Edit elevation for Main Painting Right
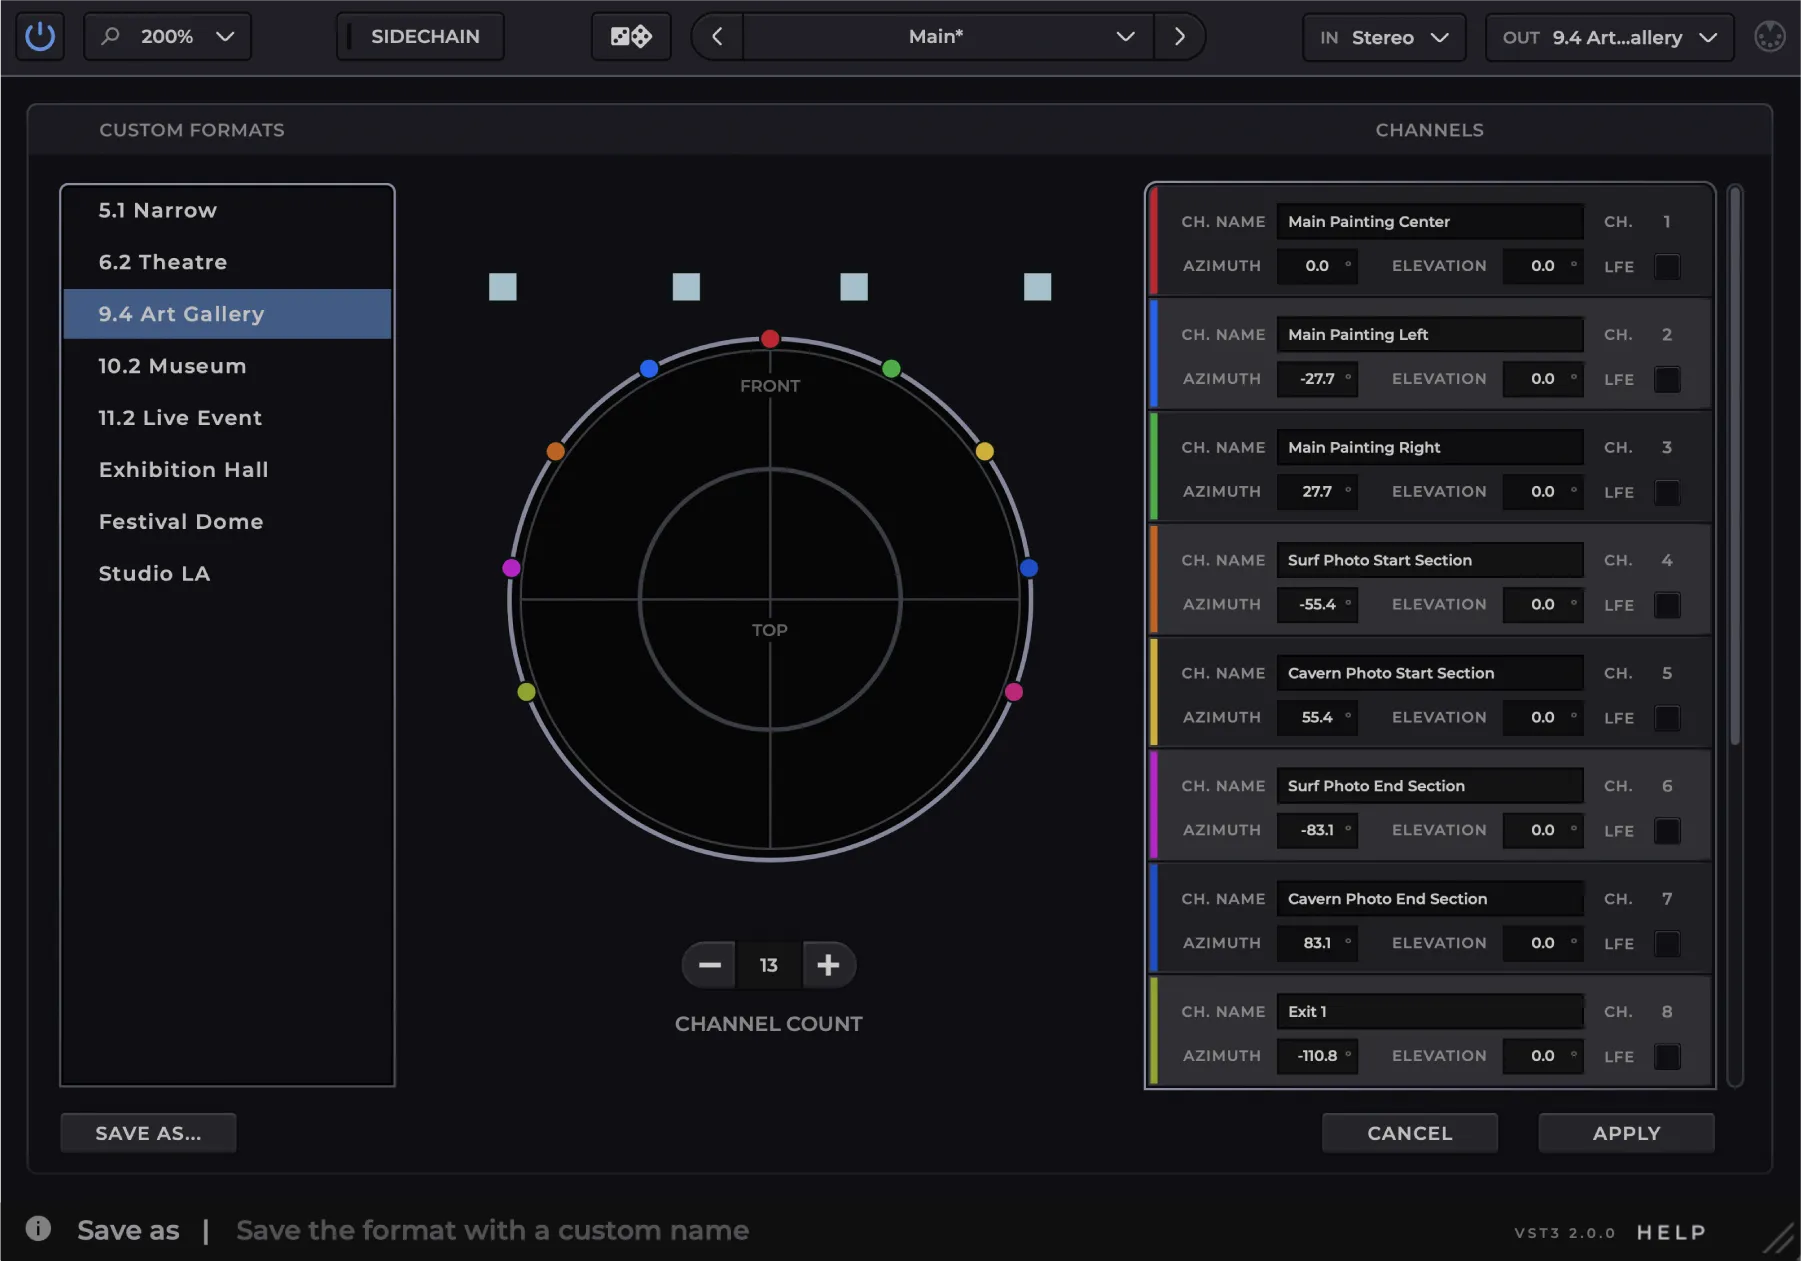Image resolution: width=1801 pixels, height=1261 pixels. 1543,492
